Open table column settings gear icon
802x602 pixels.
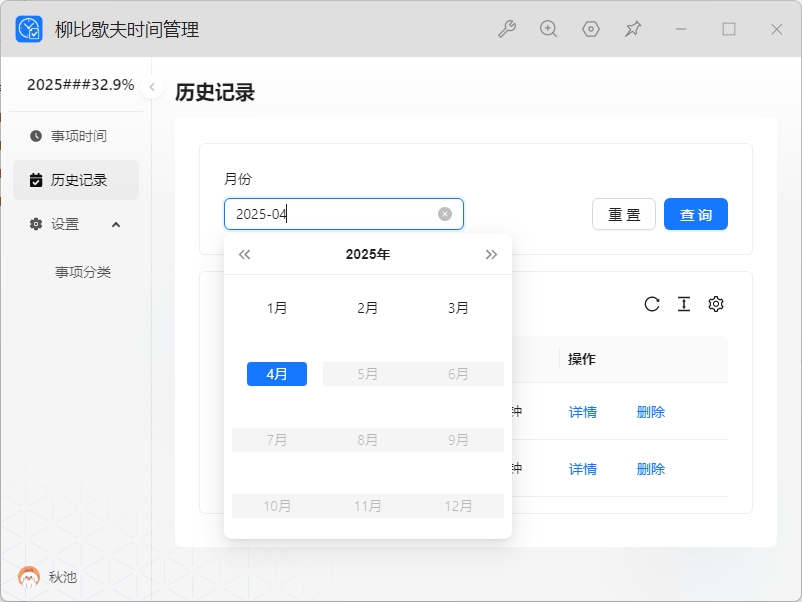tap(716, 304)
